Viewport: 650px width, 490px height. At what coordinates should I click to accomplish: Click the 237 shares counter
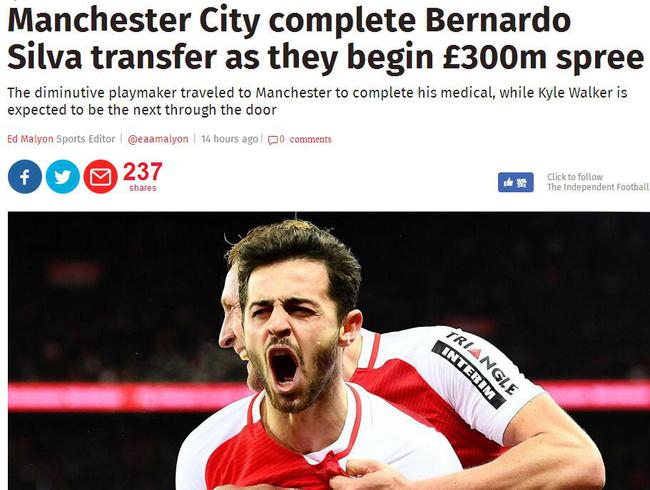143,172
